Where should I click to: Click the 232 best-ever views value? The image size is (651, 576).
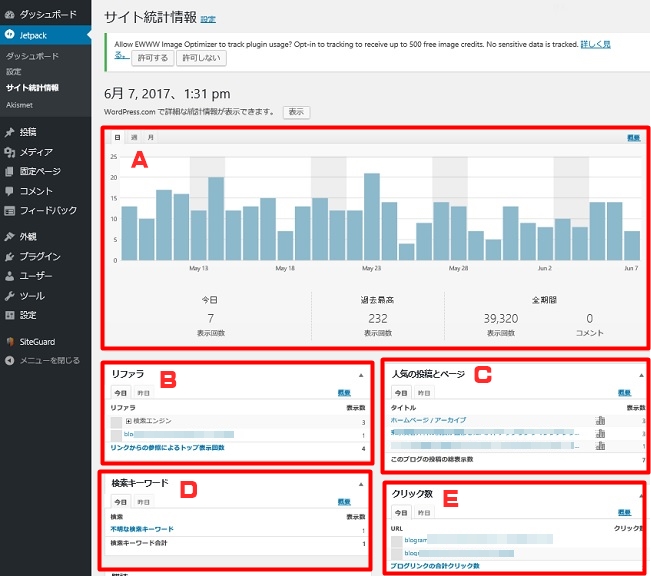pos(378,319)
